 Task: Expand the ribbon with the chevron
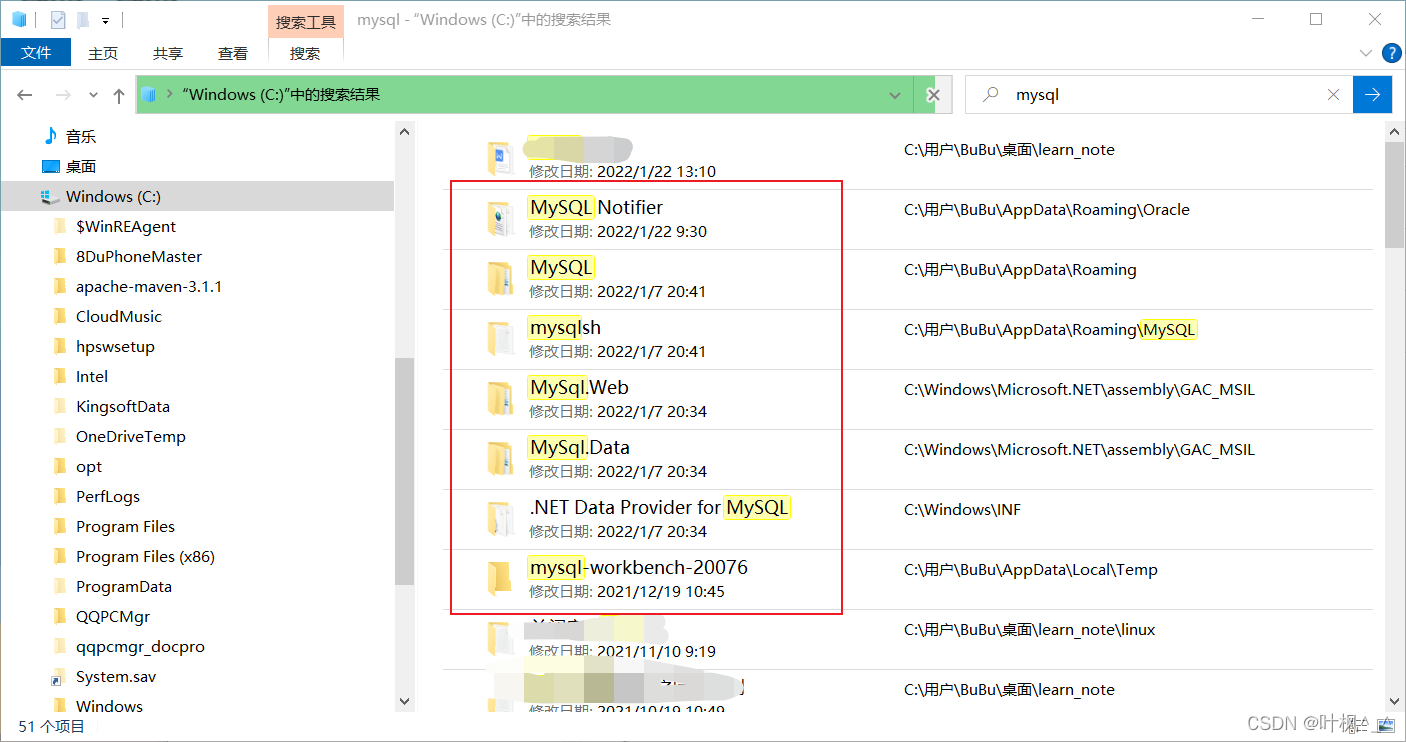(1366, 53)
